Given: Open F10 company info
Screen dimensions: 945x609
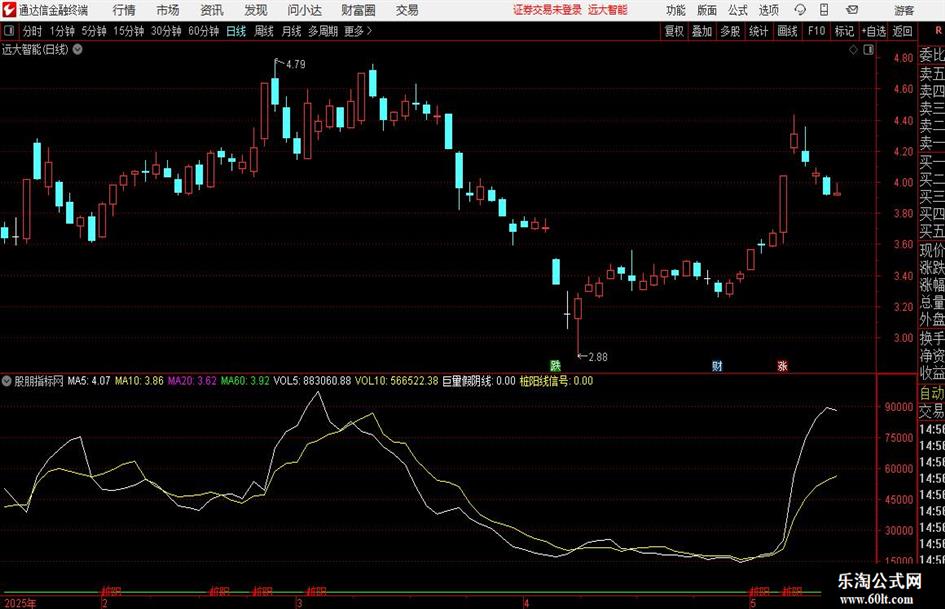Looking at the screenshot, I should tap(817, 31).
